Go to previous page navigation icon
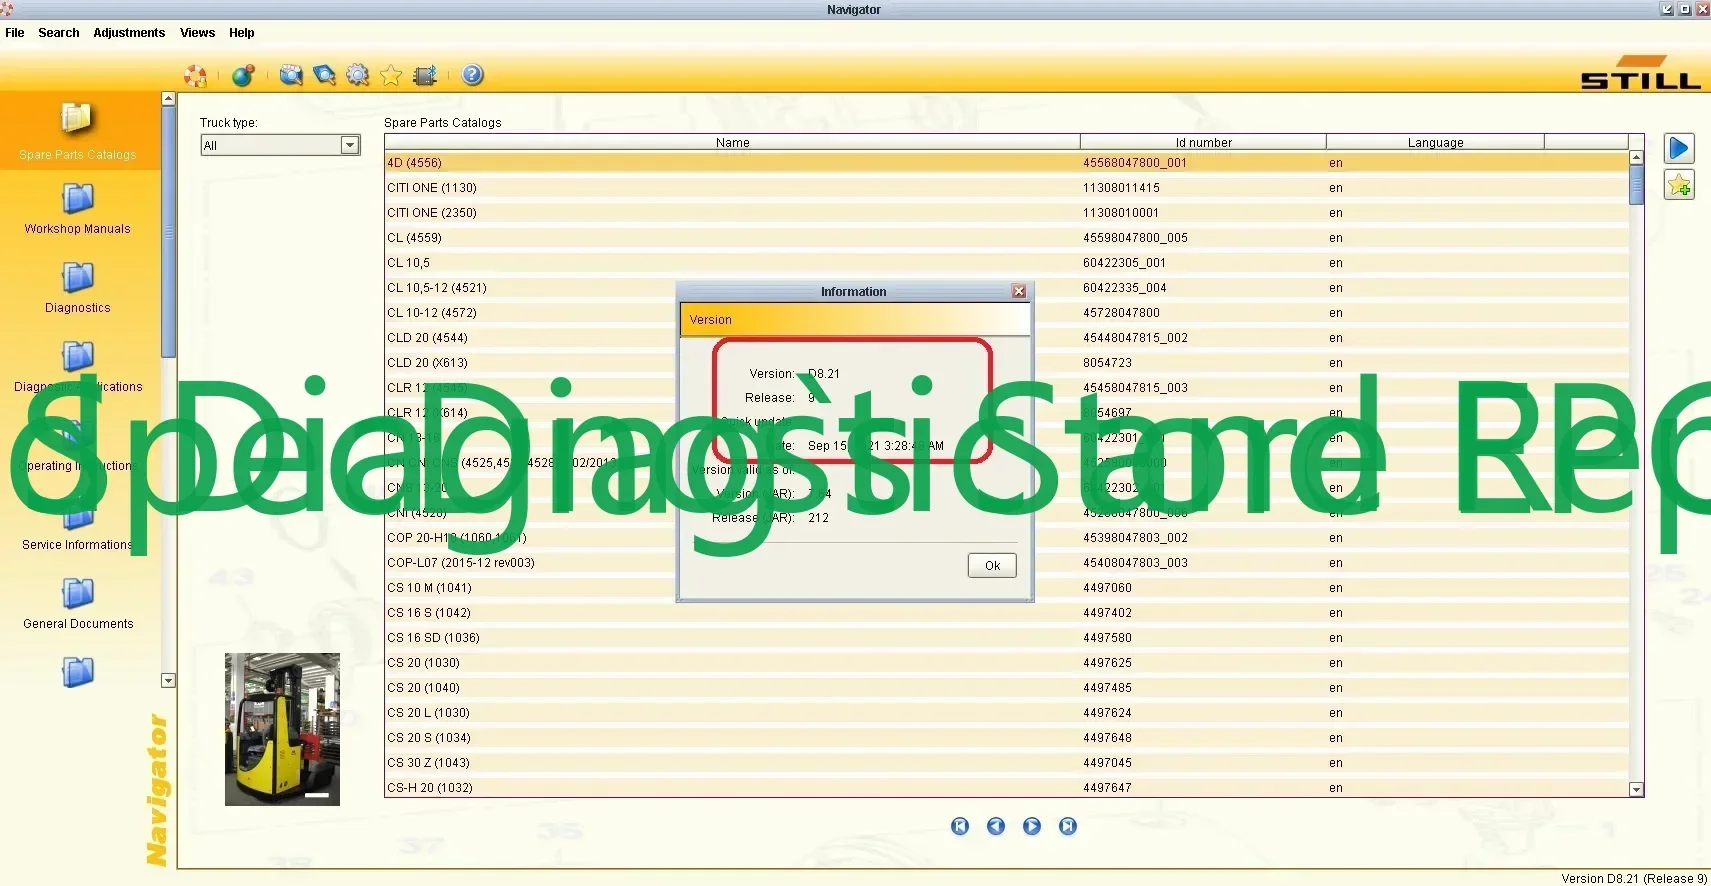 tap(996, 826)
